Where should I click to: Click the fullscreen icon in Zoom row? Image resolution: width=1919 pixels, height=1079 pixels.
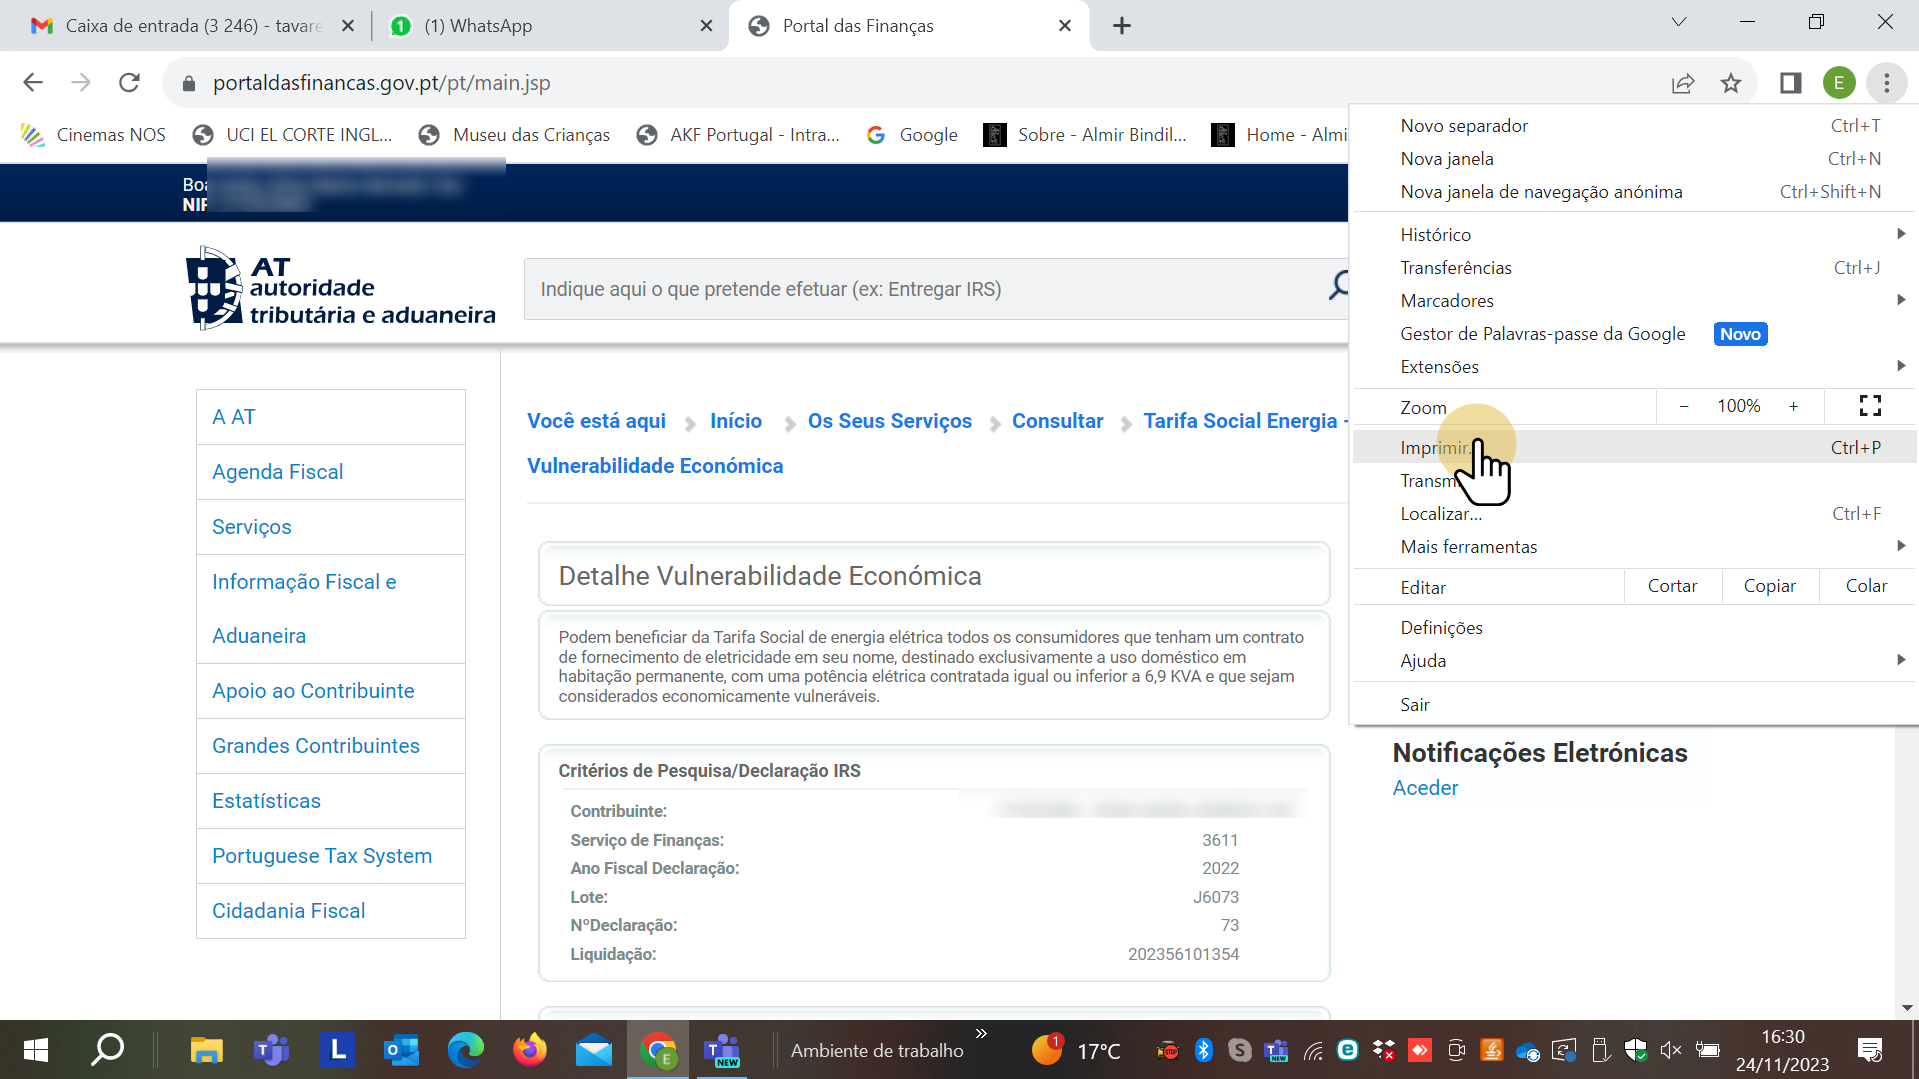(1870, 406)
